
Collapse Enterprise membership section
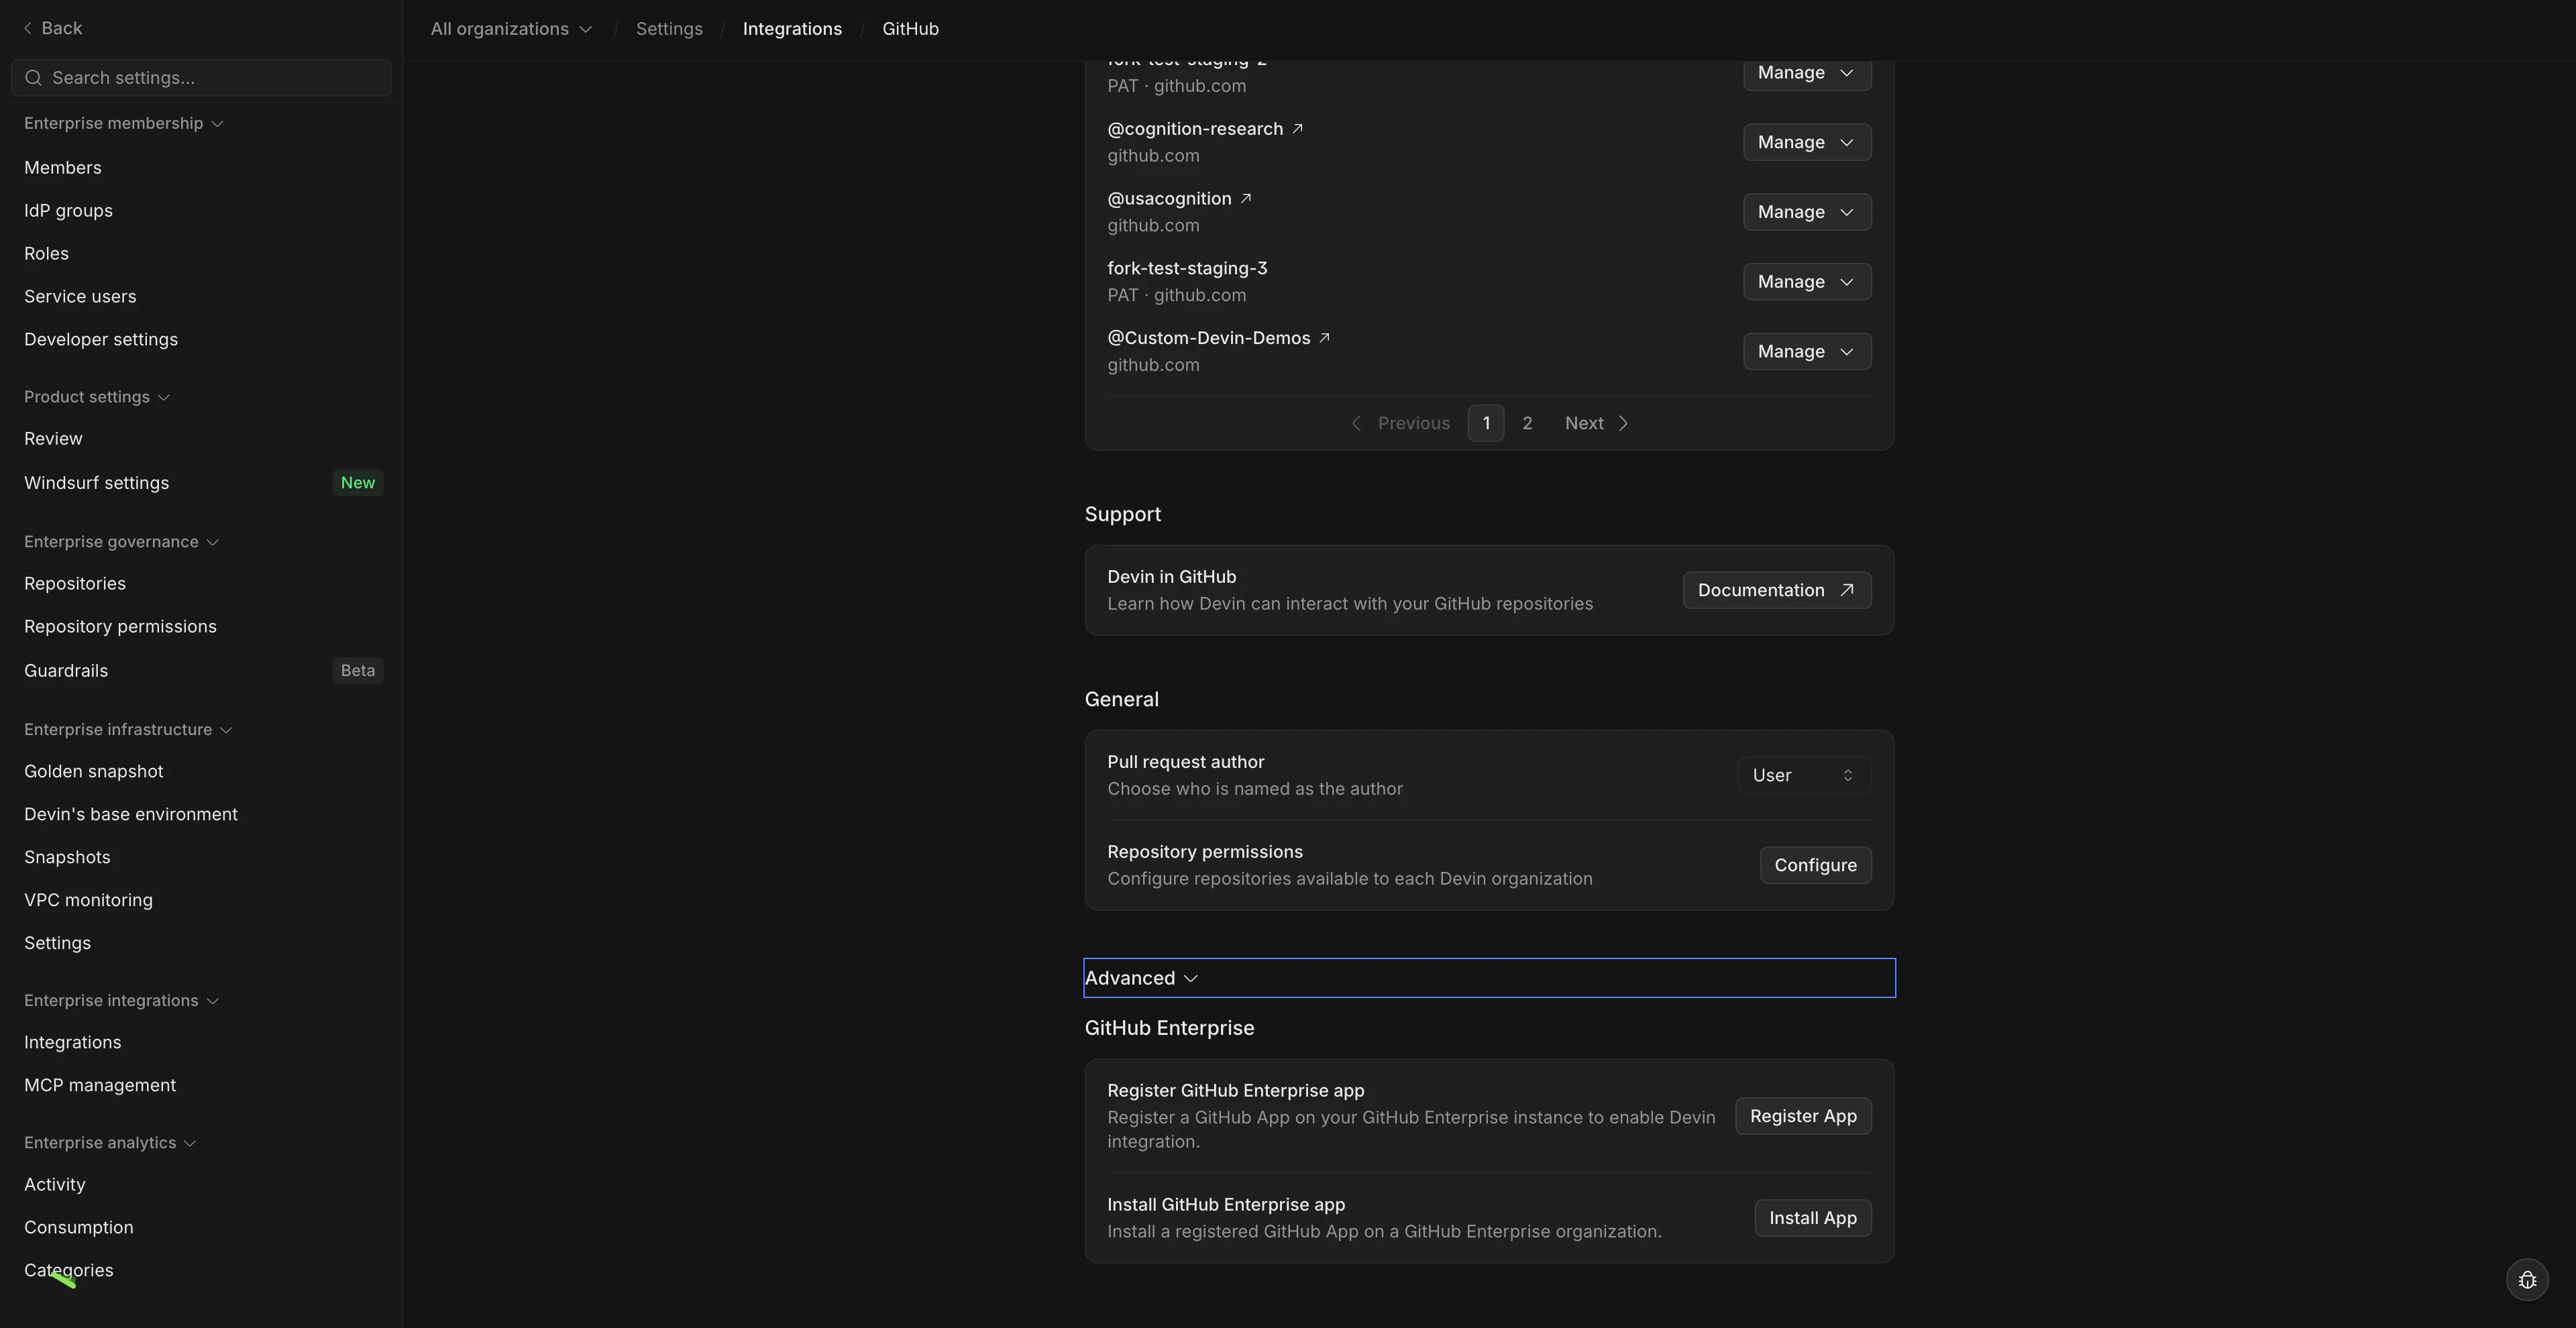click(x=123, y=124)
